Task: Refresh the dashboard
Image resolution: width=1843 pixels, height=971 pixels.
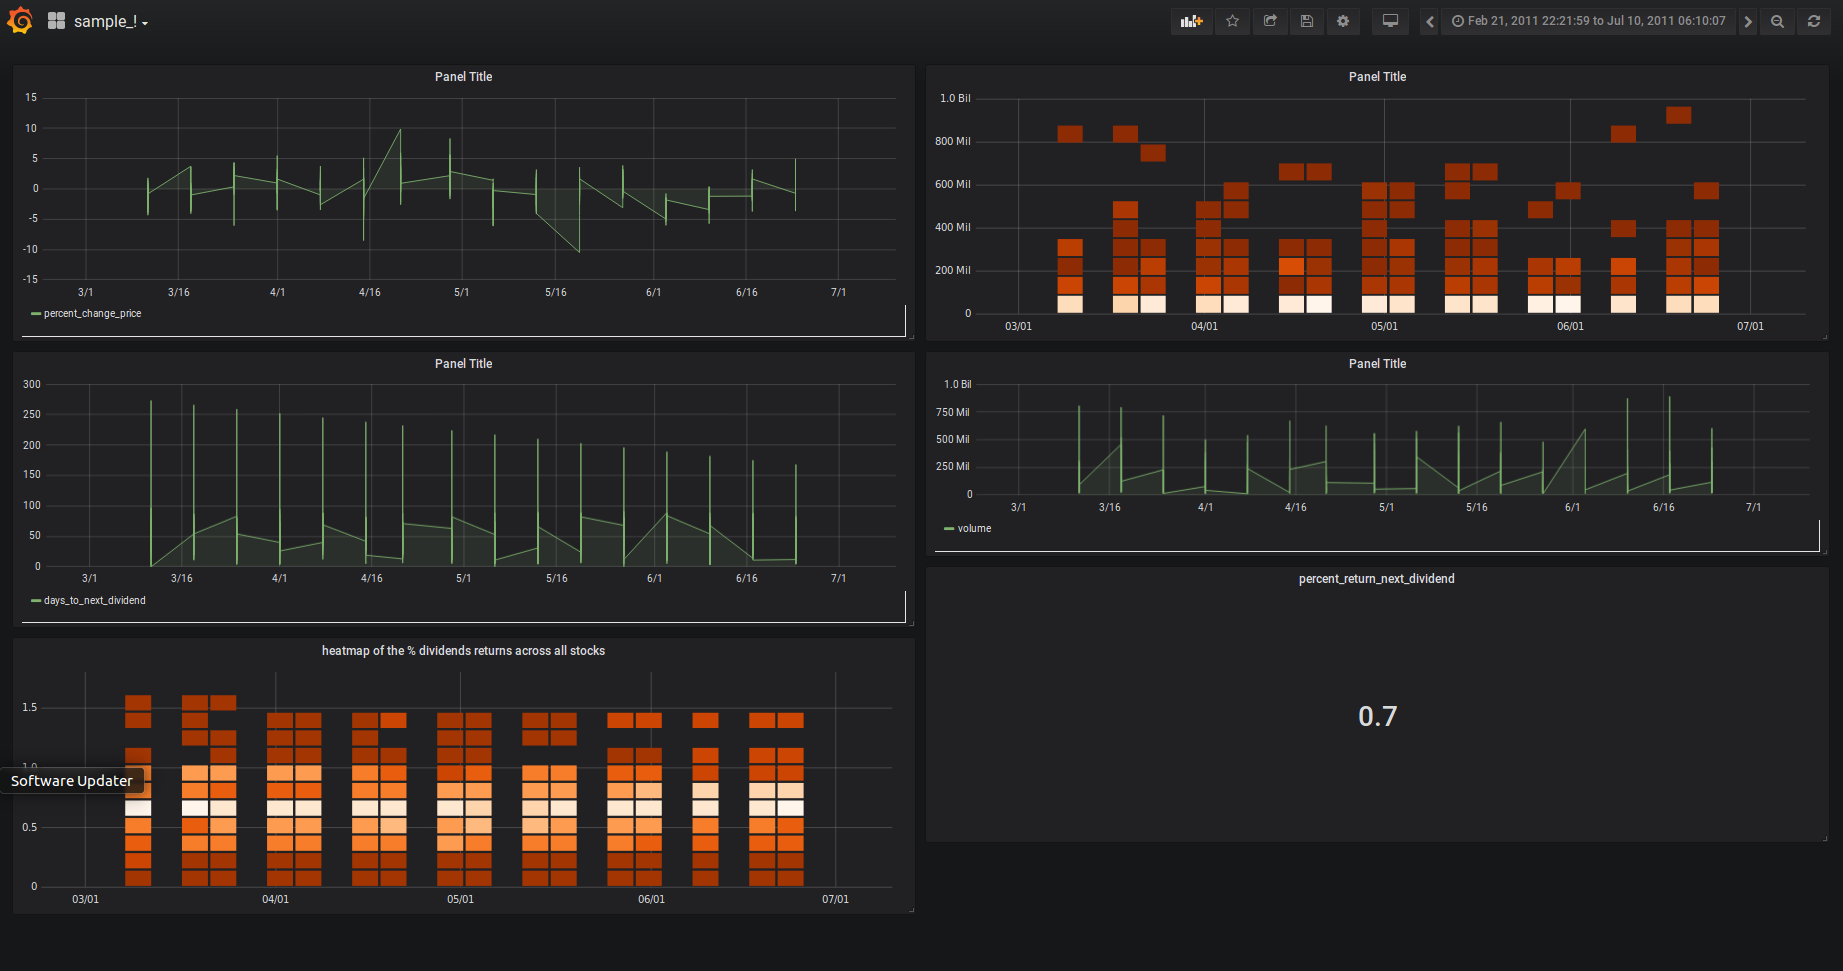Action: pos(1814,21)
